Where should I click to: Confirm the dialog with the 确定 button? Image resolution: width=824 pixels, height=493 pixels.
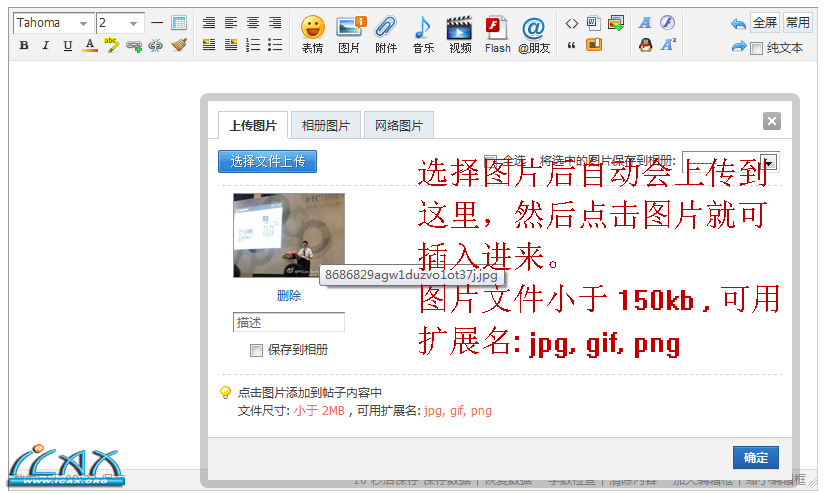pyautogui.click(x=756, y=458)
